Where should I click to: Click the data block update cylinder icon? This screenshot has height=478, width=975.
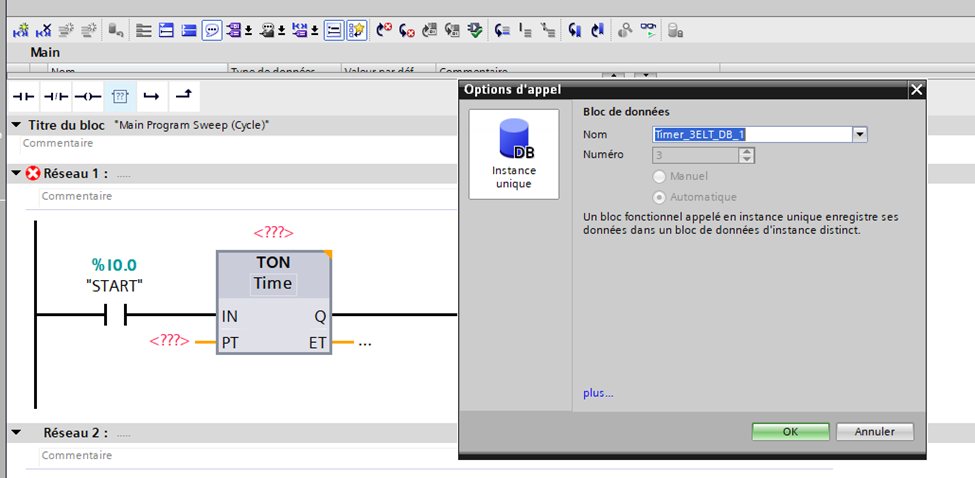(116, 30)
